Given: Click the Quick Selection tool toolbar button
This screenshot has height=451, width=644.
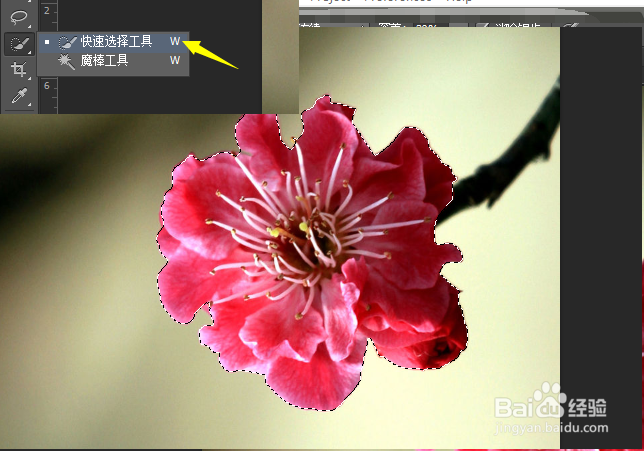Looking at the screenshot, I should (18, 43).
